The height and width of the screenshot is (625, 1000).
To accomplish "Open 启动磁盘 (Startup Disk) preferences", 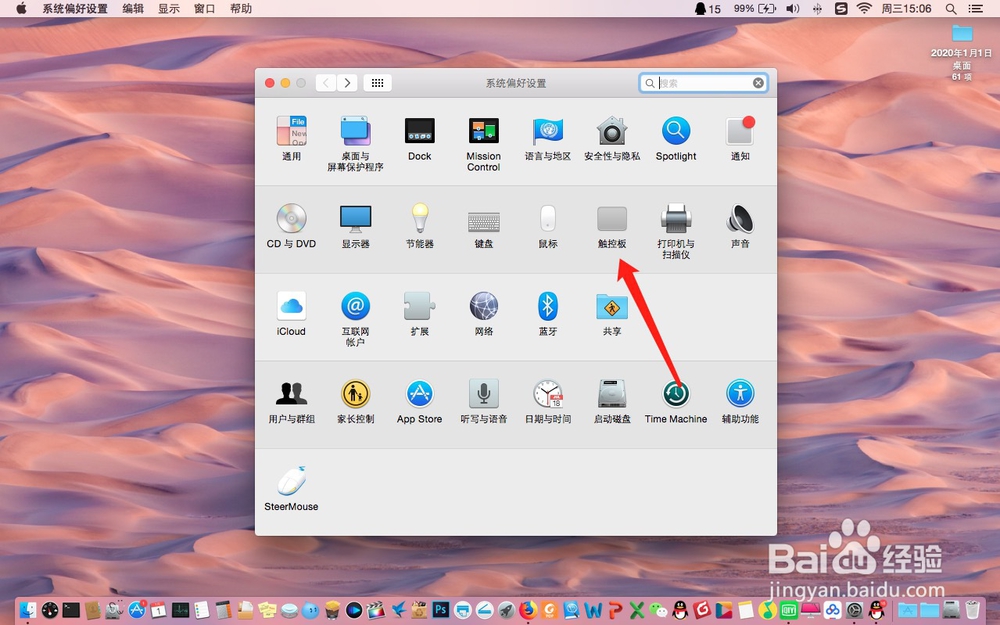I will 612,401.
